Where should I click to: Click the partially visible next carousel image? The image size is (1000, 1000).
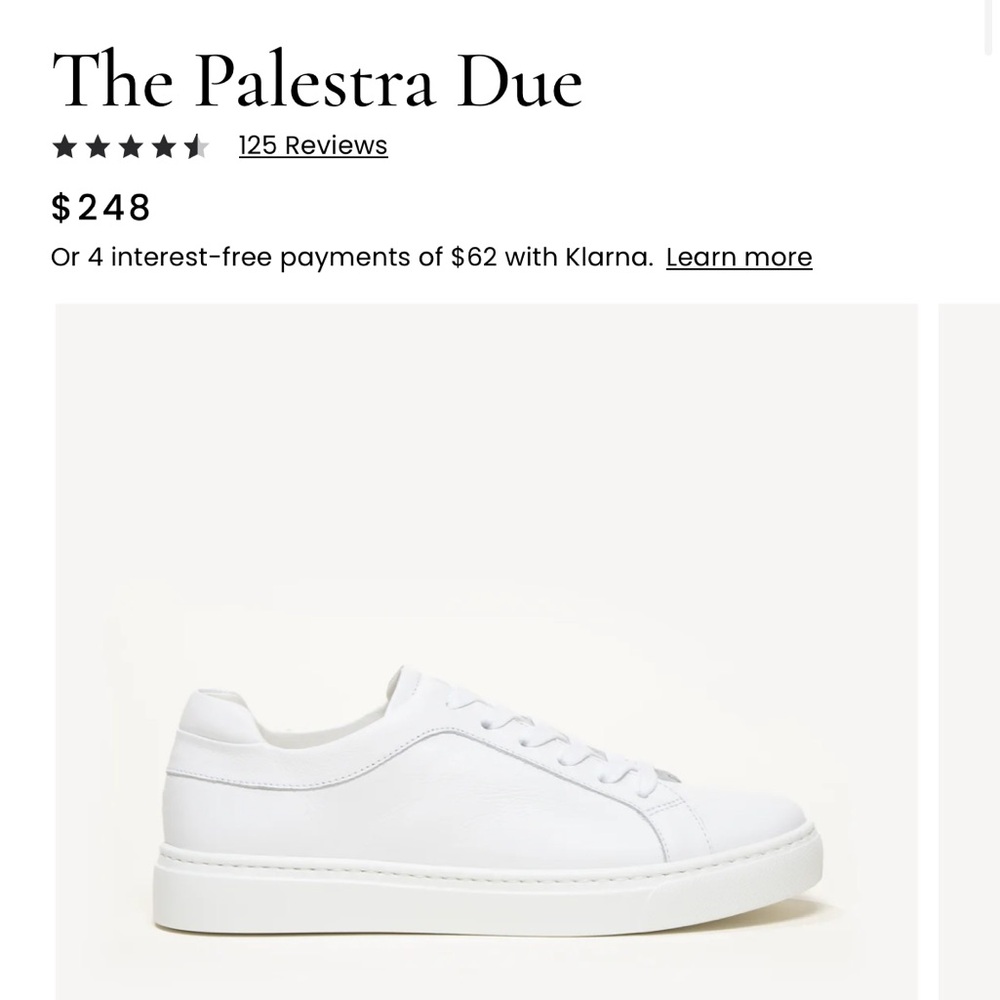pos(970,650)
